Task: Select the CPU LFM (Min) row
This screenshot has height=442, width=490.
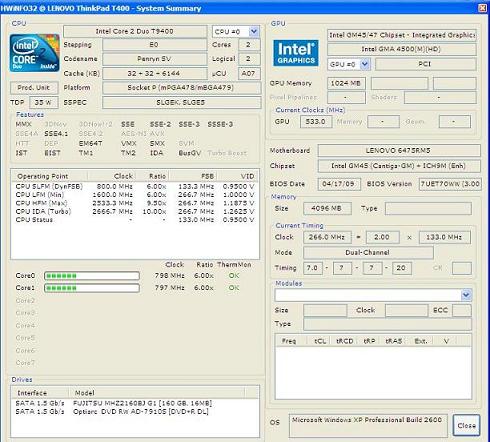Action: click(135, 195)
